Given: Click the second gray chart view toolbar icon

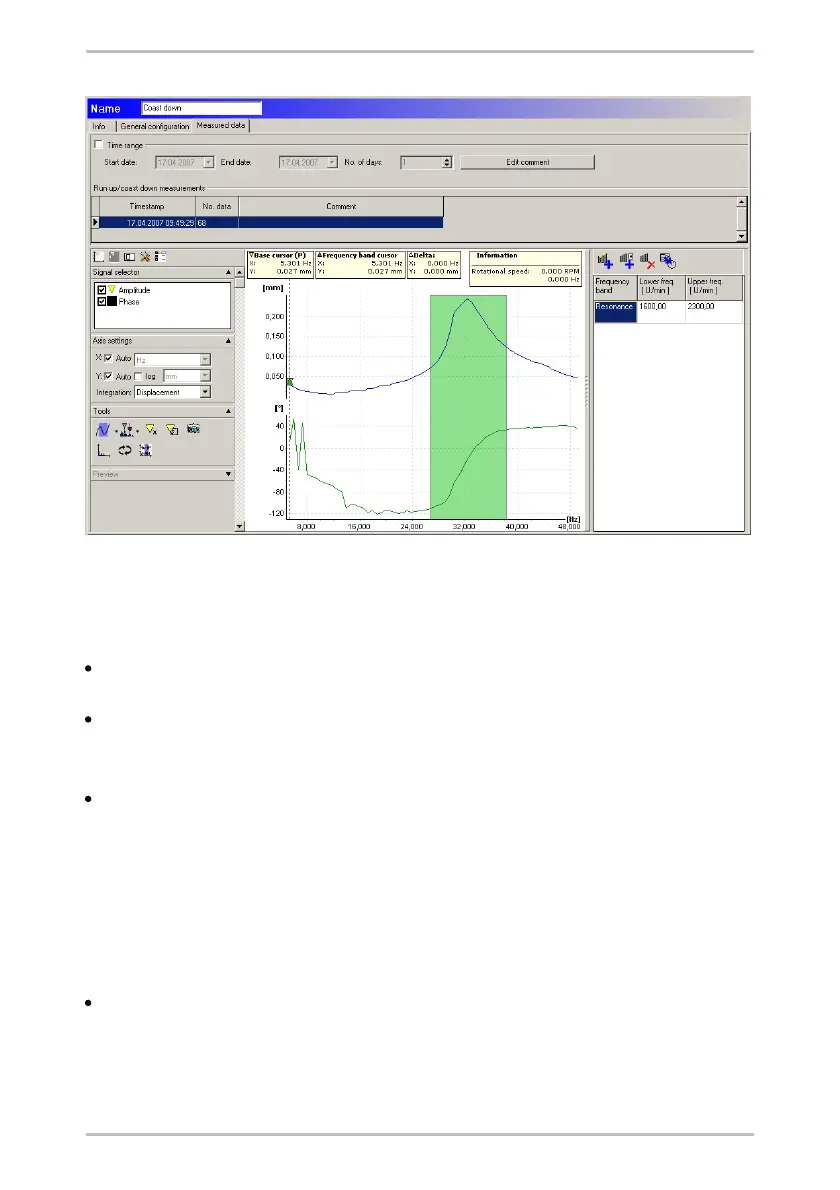Looking at the screenshot, I should (x=114, y=257).
